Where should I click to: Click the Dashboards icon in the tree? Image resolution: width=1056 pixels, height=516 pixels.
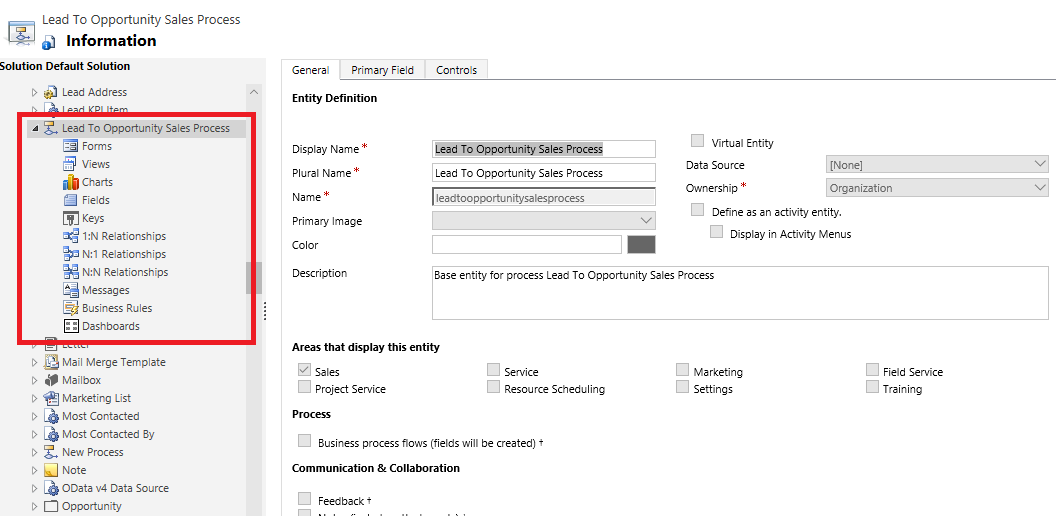(71, 326)
